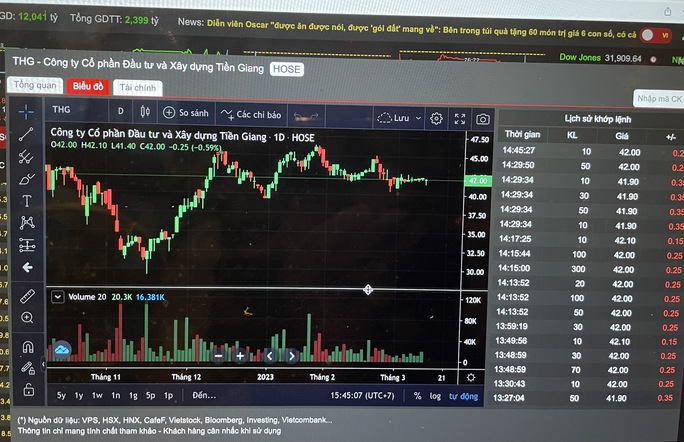Switch to the 'Tổng quan' tab
The width and height of the screenshot is (684, 442).
[x=35, y=86]
